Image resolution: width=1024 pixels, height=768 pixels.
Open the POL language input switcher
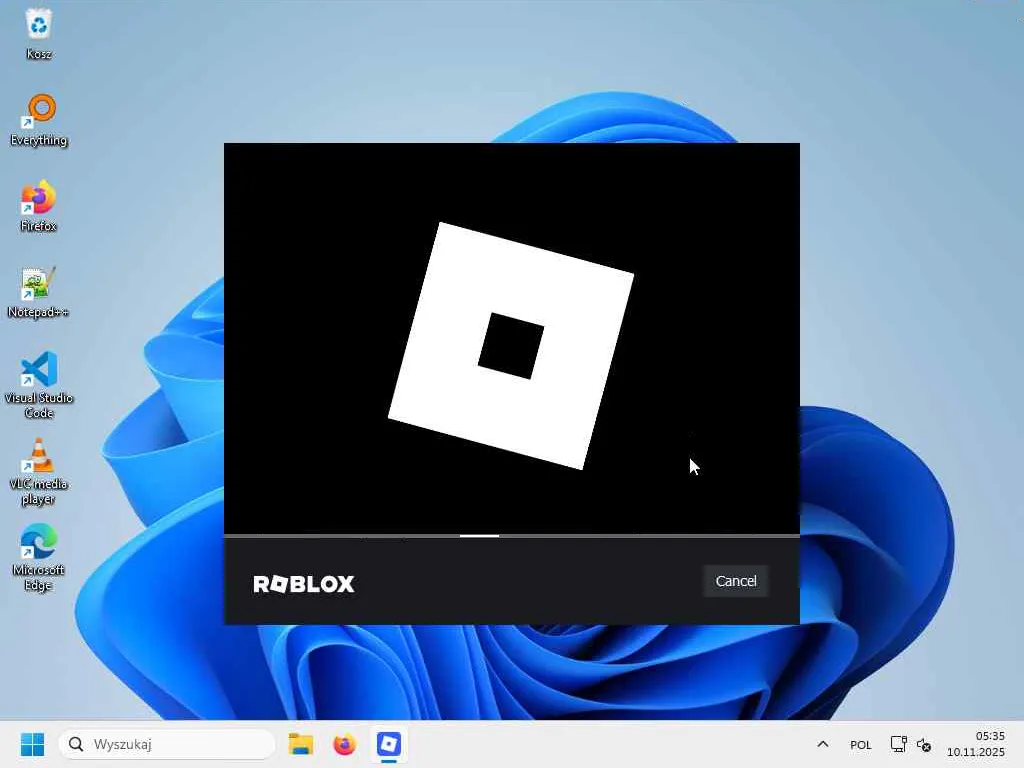coord(861,744)
